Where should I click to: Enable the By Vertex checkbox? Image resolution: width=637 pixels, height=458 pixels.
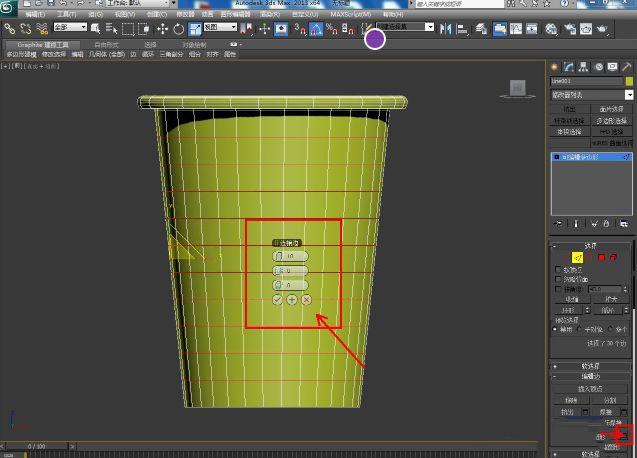coord(558,270)
